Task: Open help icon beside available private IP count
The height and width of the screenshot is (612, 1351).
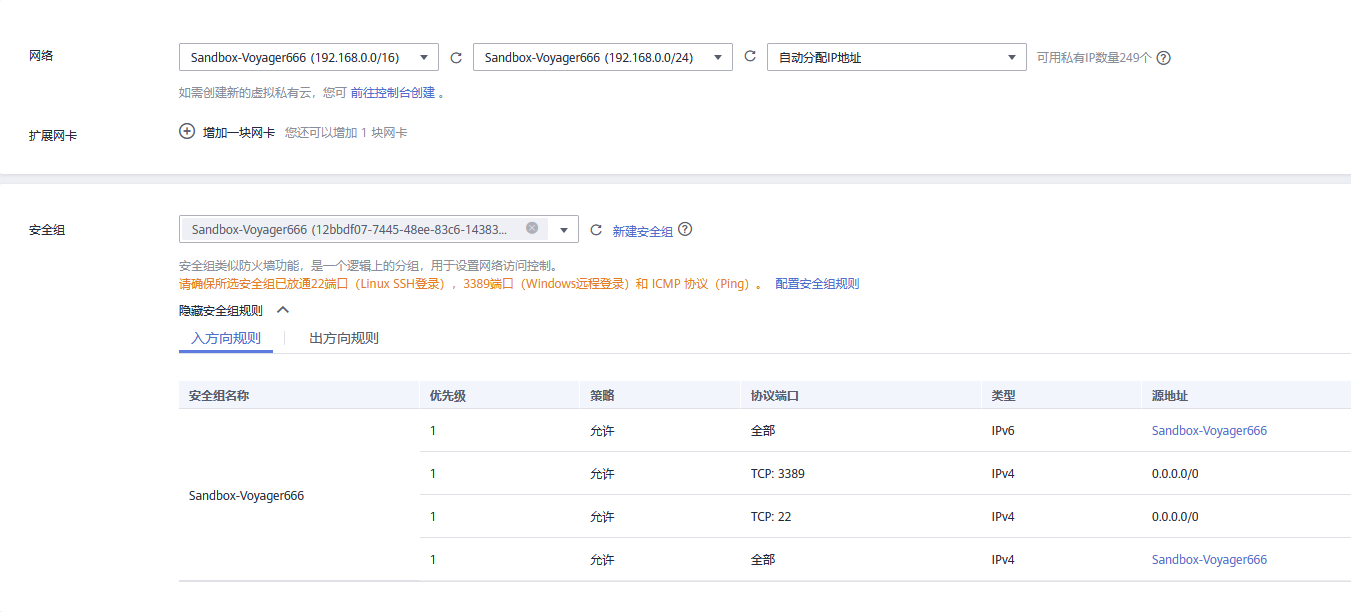Action: 1163,58
